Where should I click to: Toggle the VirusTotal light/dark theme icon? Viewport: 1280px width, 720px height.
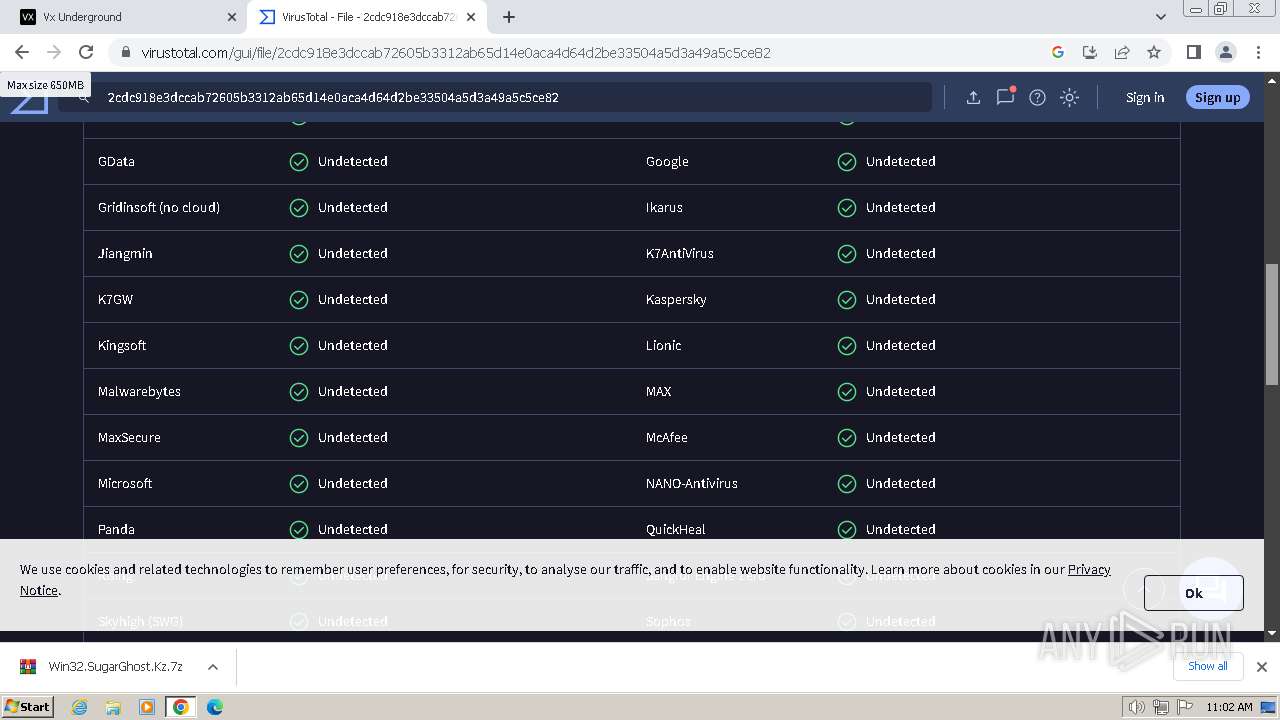(x=1069, y=97)
